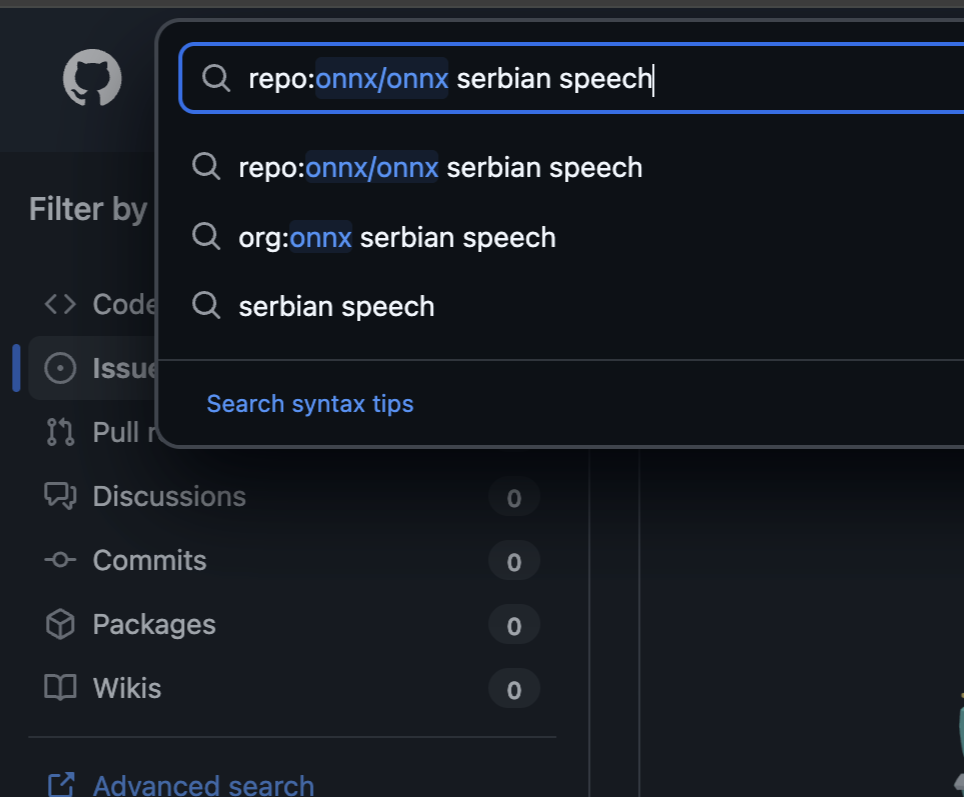
Task: Click the Discussions speech bubbles icon
Action: [60, 496]
